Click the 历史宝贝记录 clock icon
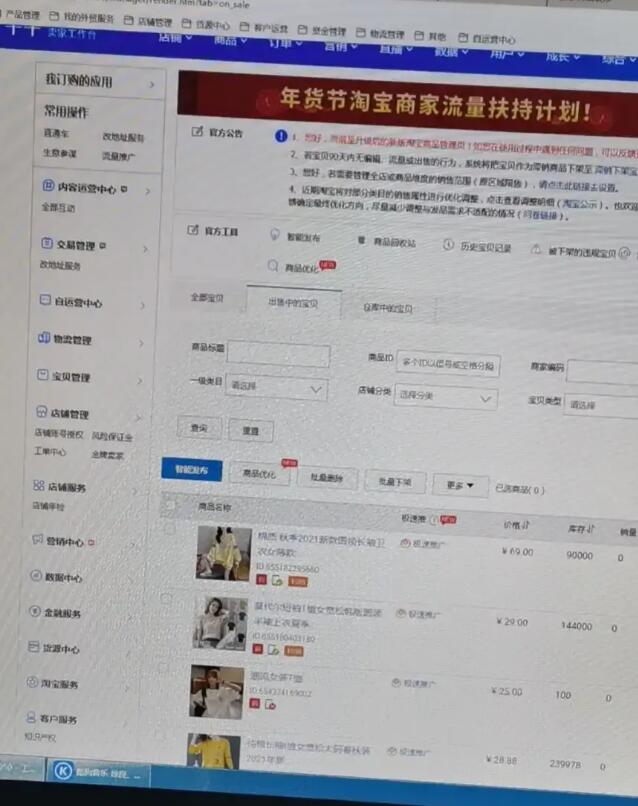Viewport: 638px width, 806px height. tap(448, 245)
